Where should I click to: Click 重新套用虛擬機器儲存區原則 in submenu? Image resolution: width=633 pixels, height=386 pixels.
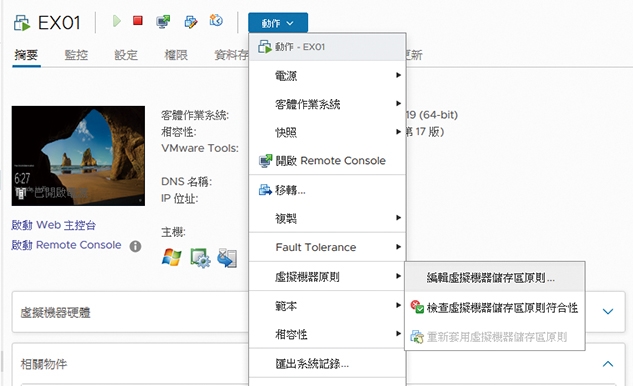[x=495, y=337]
